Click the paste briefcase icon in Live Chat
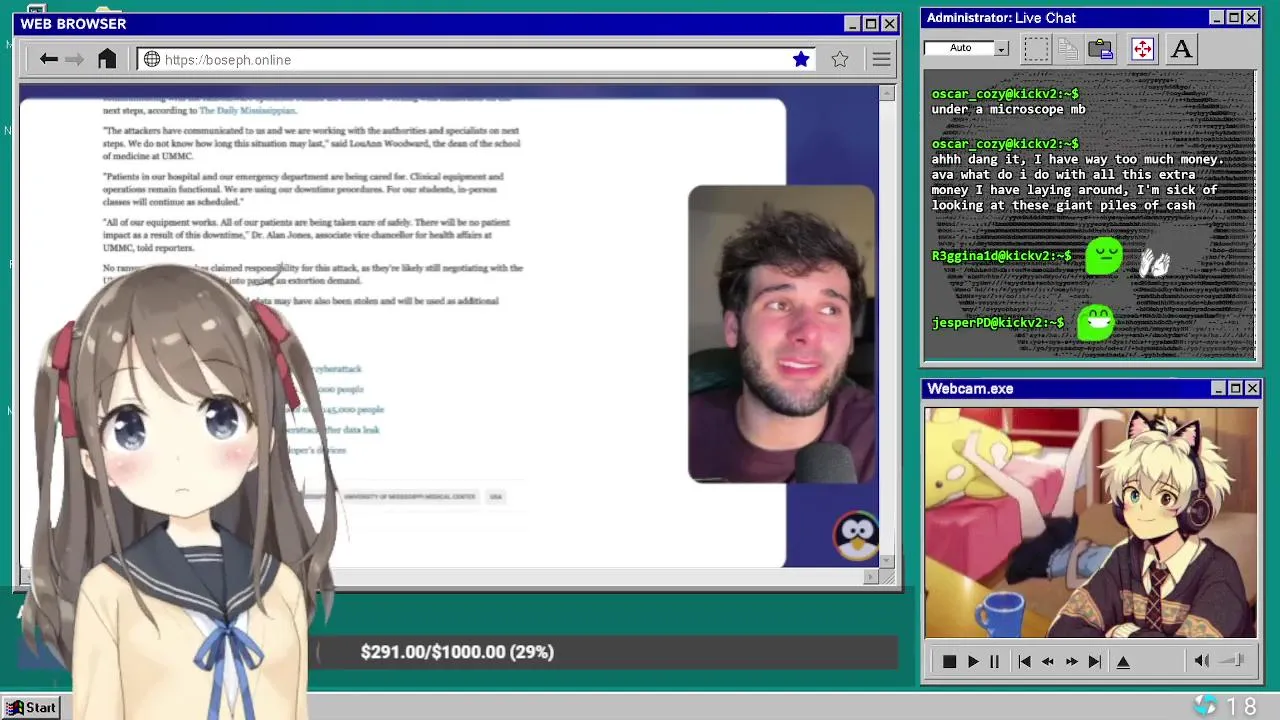Image resolution: width=1280 pixels, height=720 pixels. point(1101,48)
